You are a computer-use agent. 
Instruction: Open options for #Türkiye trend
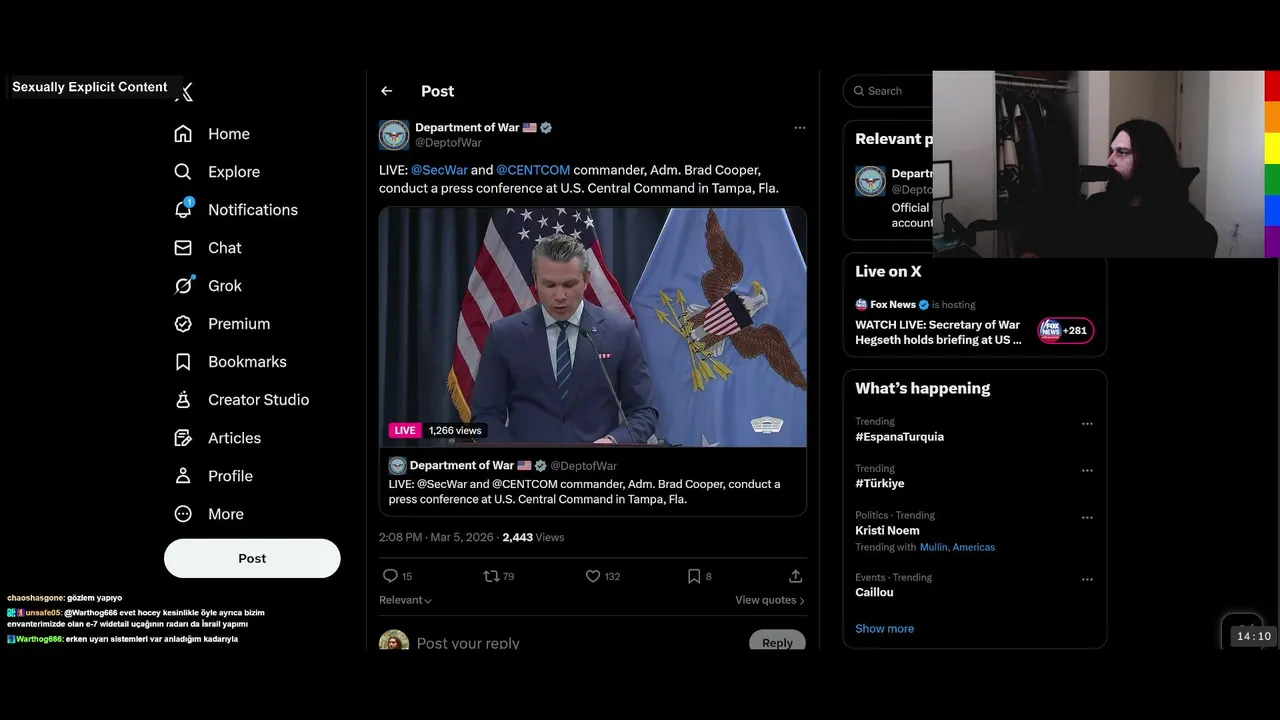(x=1087, y=471)
